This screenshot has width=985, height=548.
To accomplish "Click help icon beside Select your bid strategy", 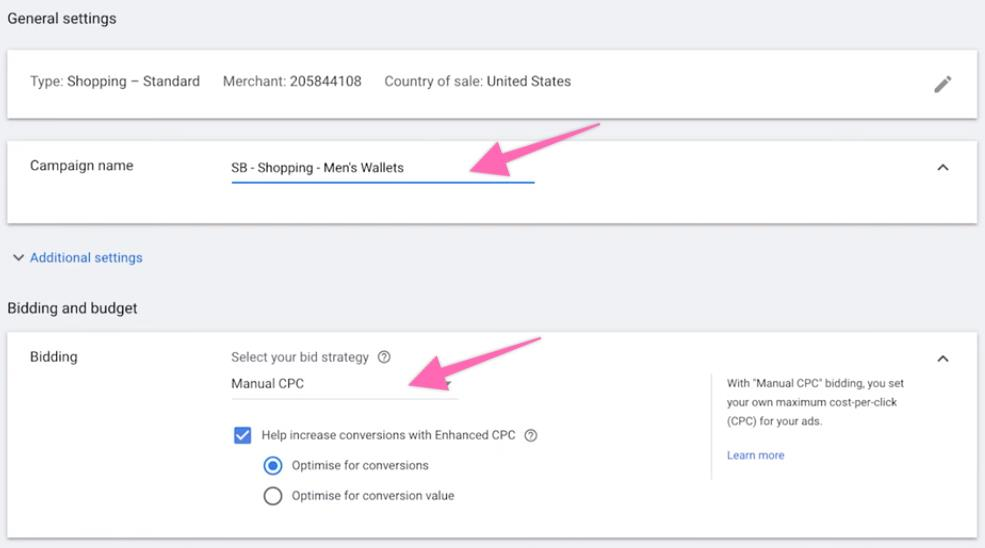I will 384,357.
